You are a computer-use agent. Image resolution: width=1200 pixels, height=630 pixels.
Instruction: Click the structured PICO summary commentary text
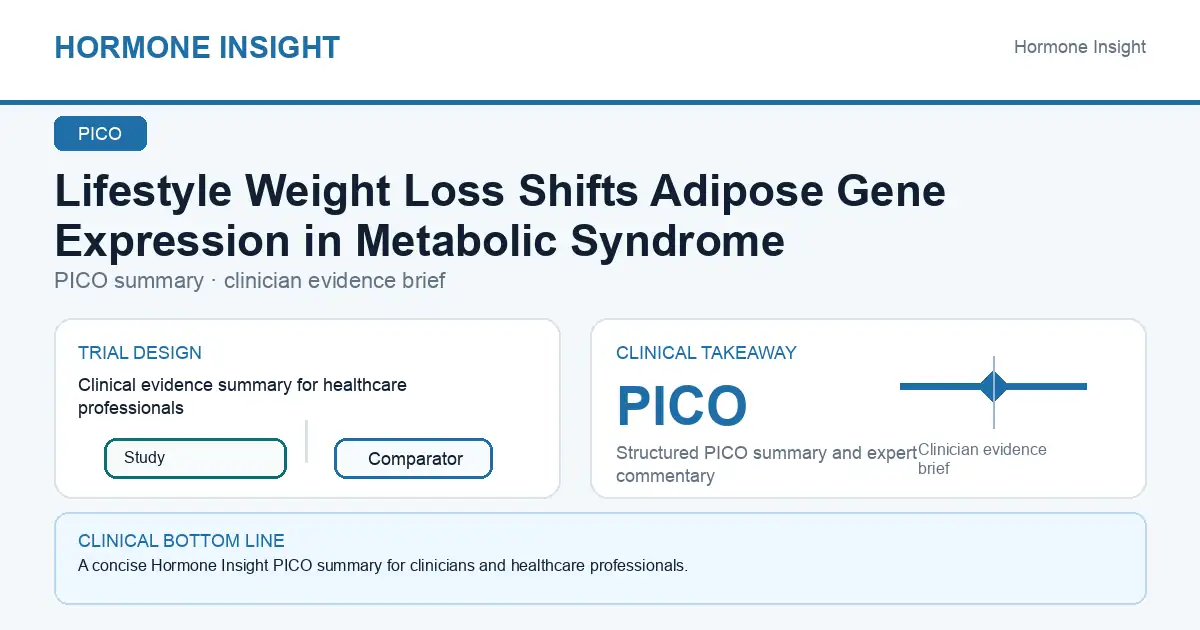pos(766,464)
